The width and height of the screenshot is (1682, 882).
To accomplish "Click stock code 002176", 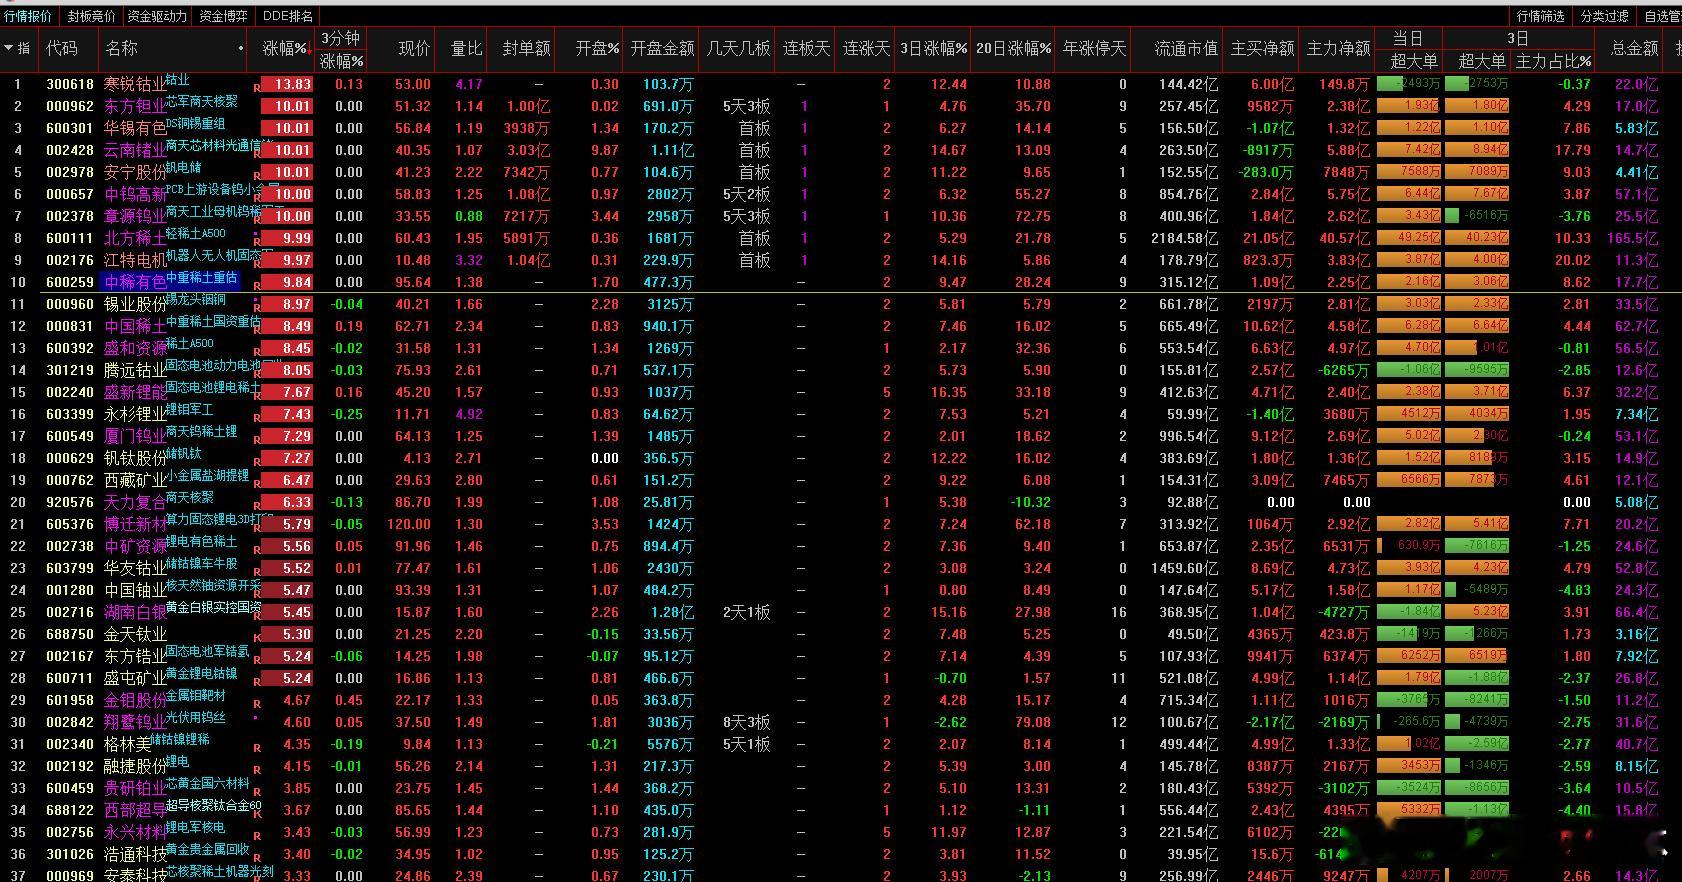I will coord(70,261).
